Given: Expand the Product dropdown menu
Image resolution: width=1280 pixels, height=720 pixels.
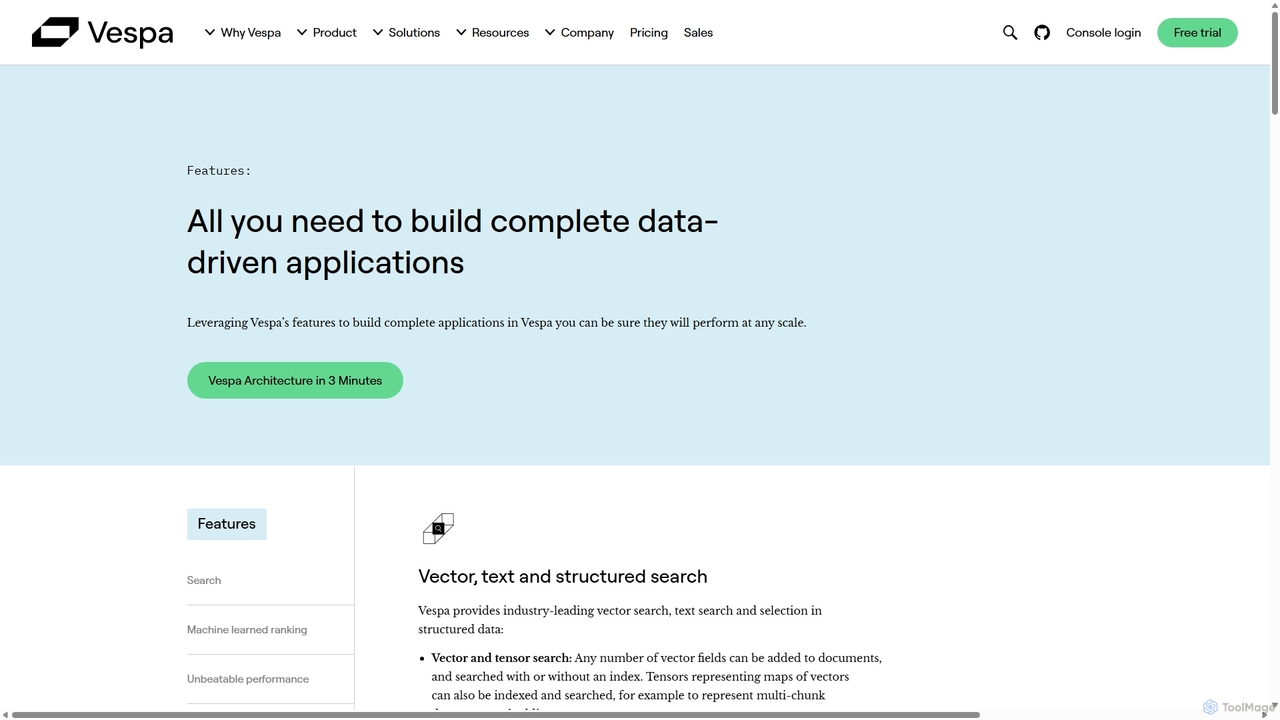Looking at the screenshot, I should coord(327,33).
